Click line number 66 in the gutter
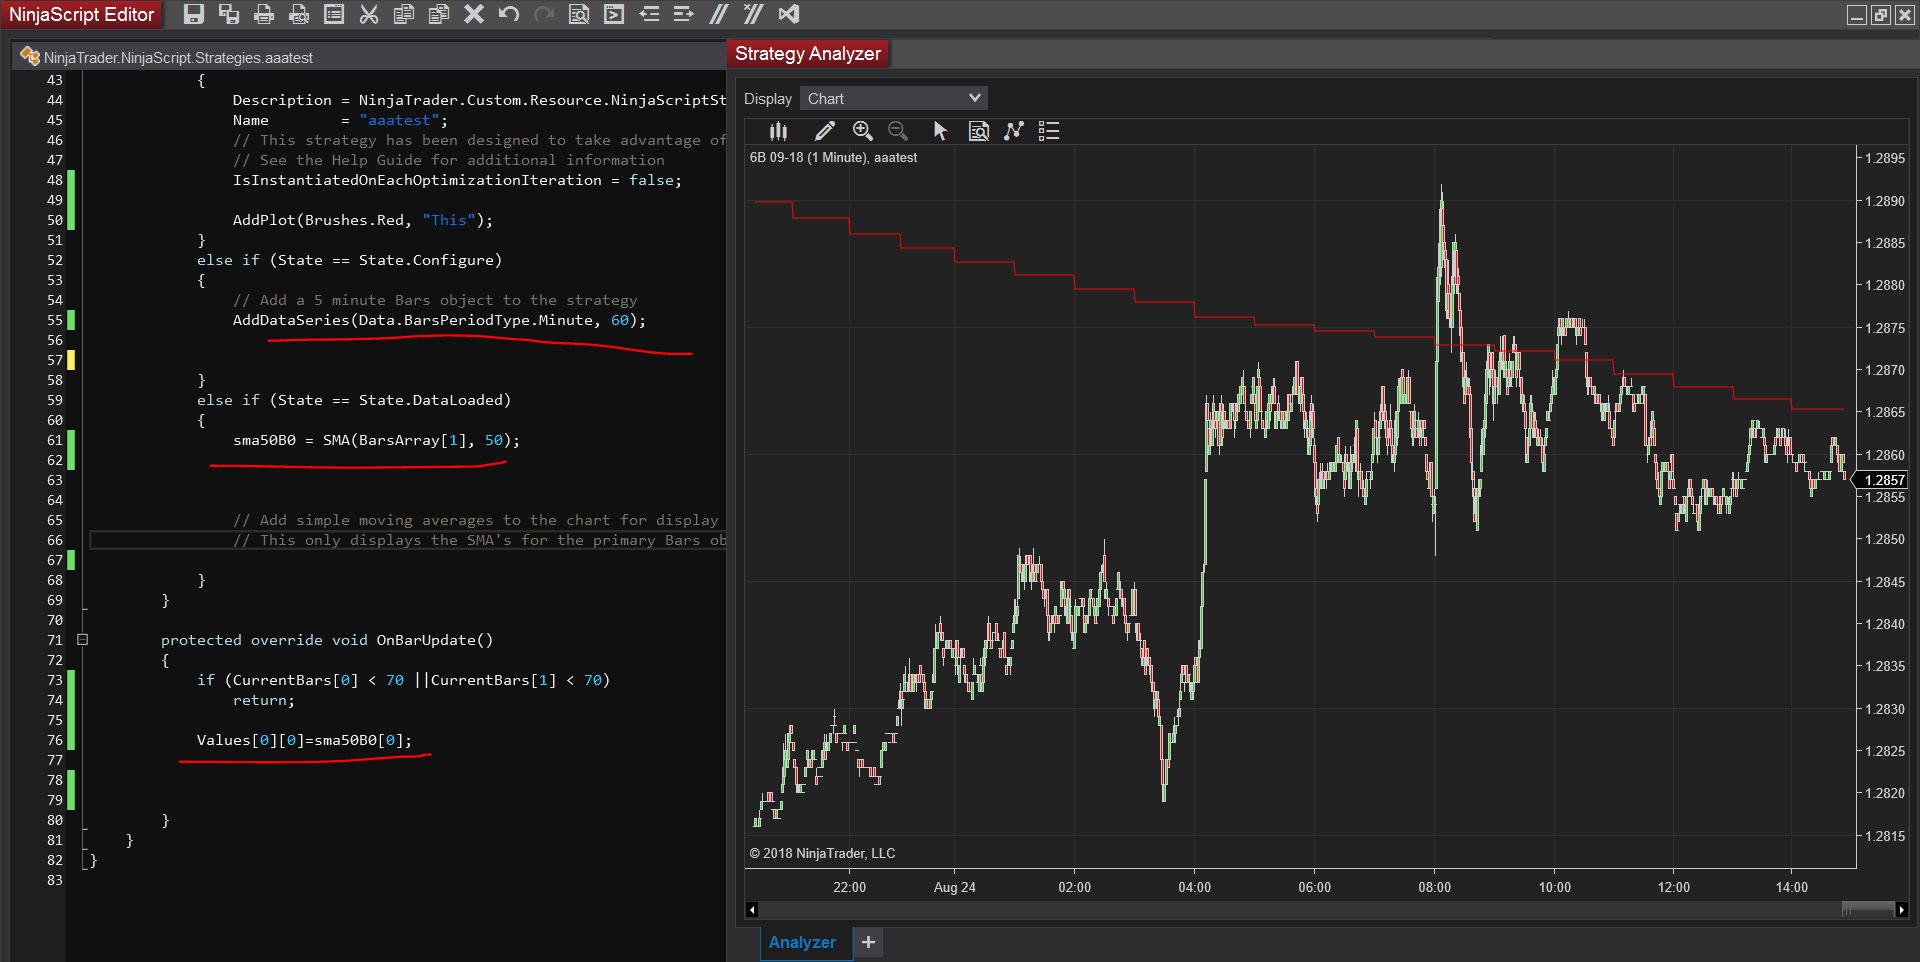 tap(55, 540)
